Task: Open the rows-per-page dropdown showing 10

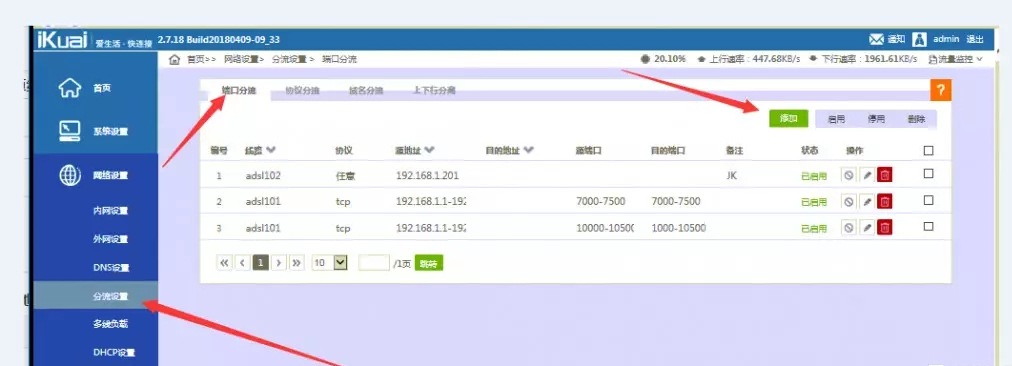Action: pos(330,263)
